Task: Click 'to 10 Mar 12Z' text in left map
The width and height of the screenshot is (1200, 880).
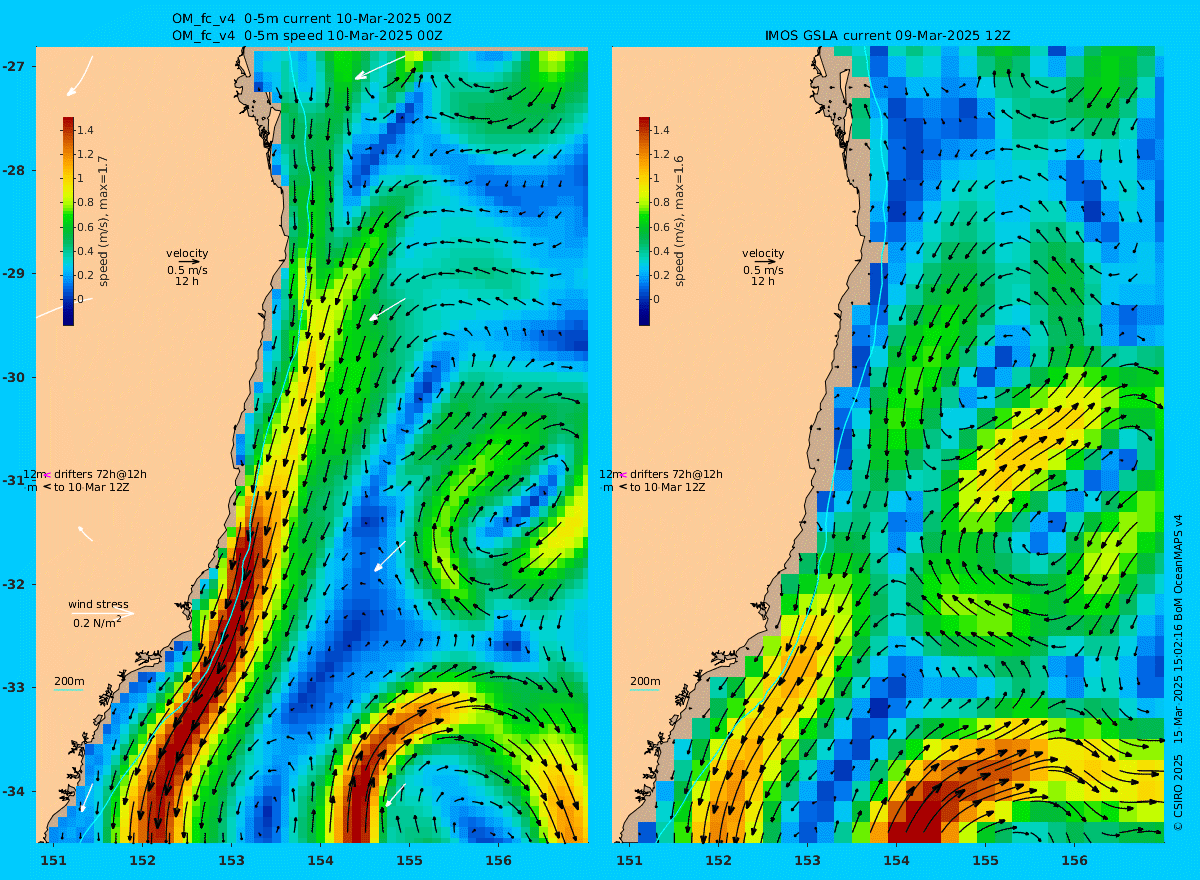Action: point(92,487)
